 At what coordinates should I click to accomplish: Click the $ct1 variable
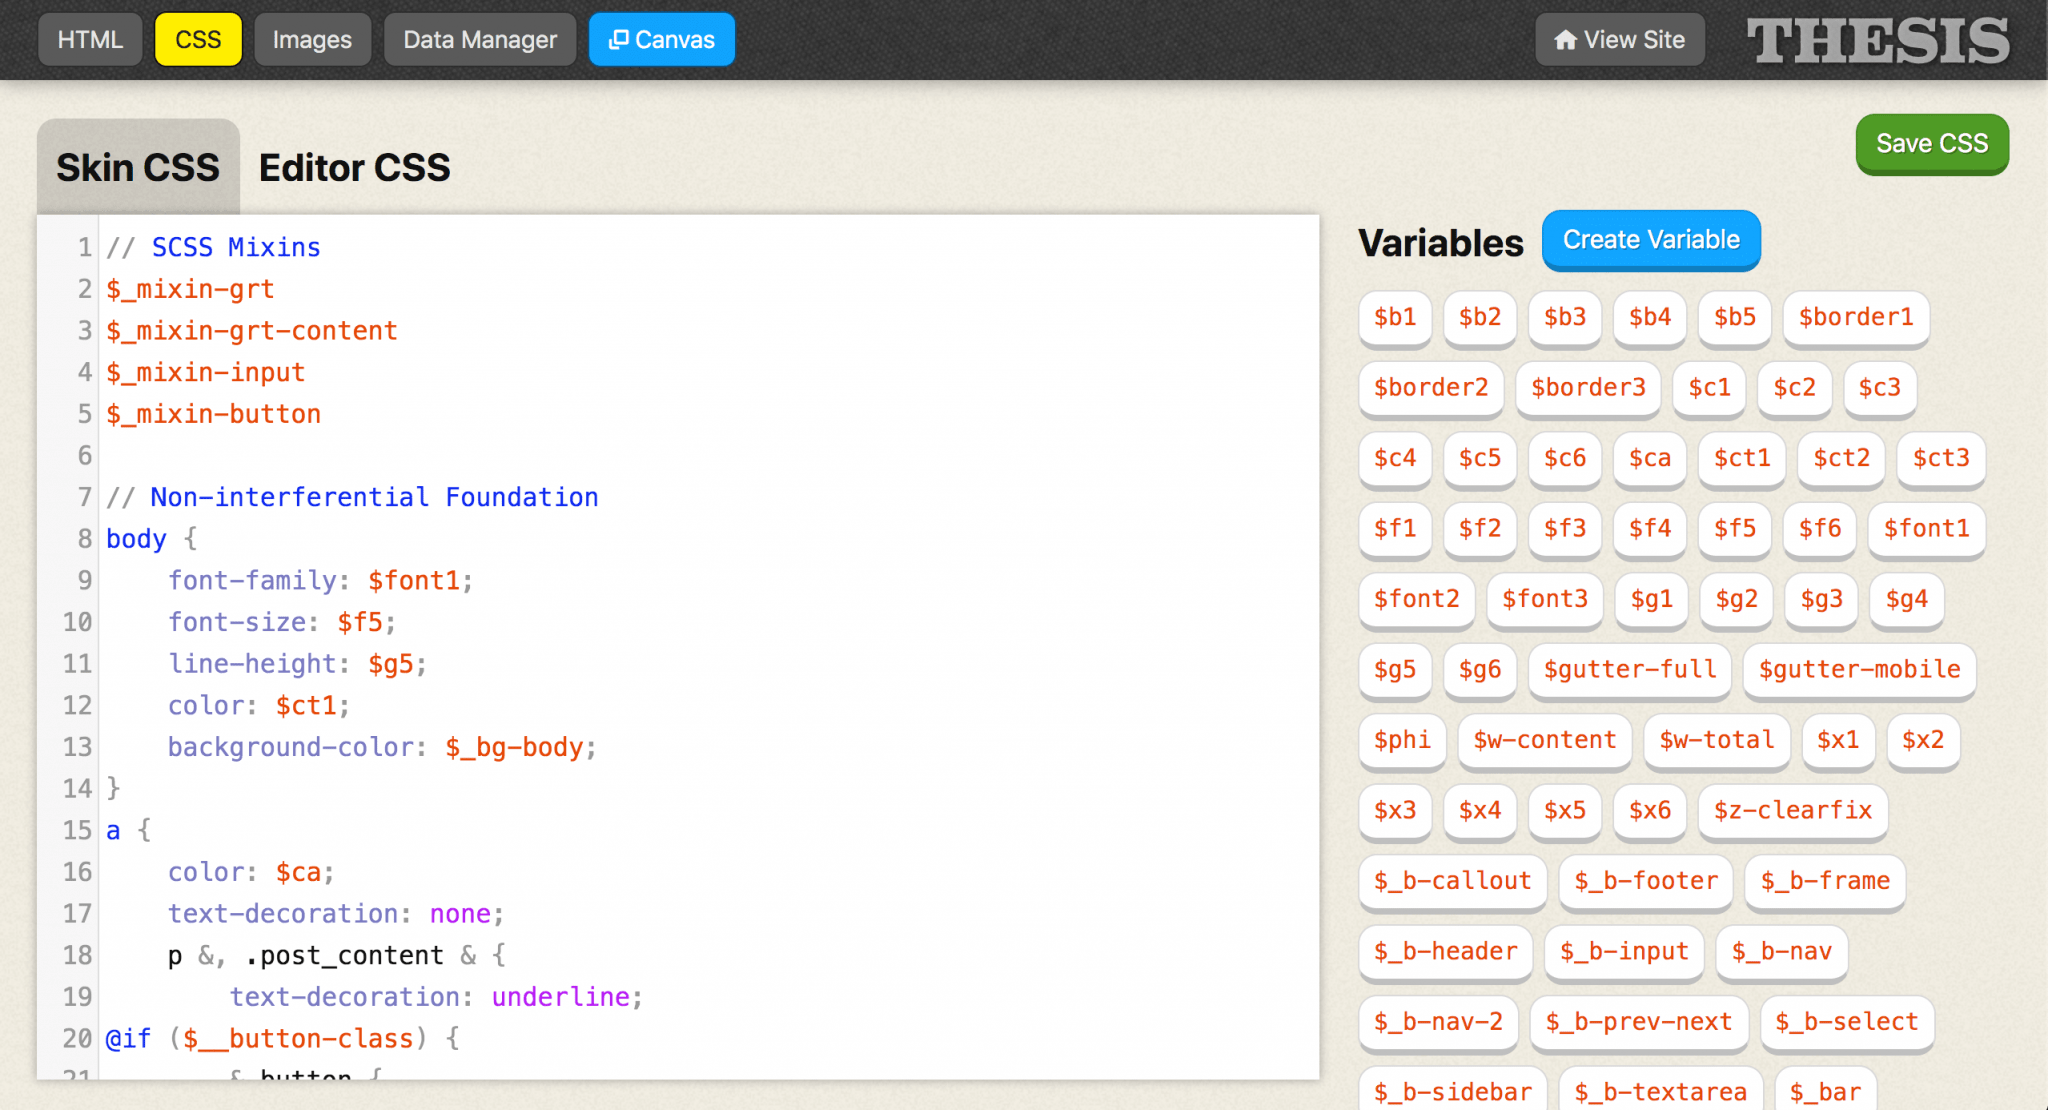pos(1742,459)
